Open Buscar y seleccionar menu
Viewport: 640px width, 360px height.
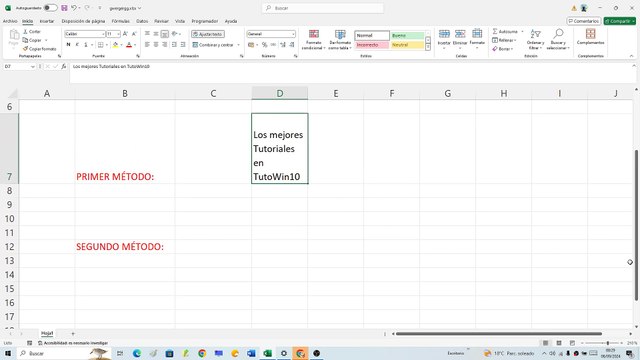558,39
